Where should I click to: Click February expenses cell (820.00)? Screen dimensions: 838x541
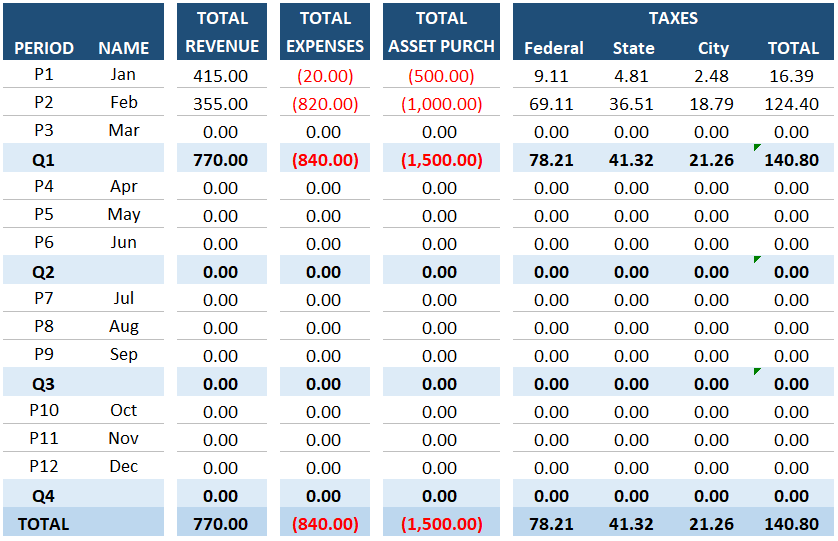[324, 104]
